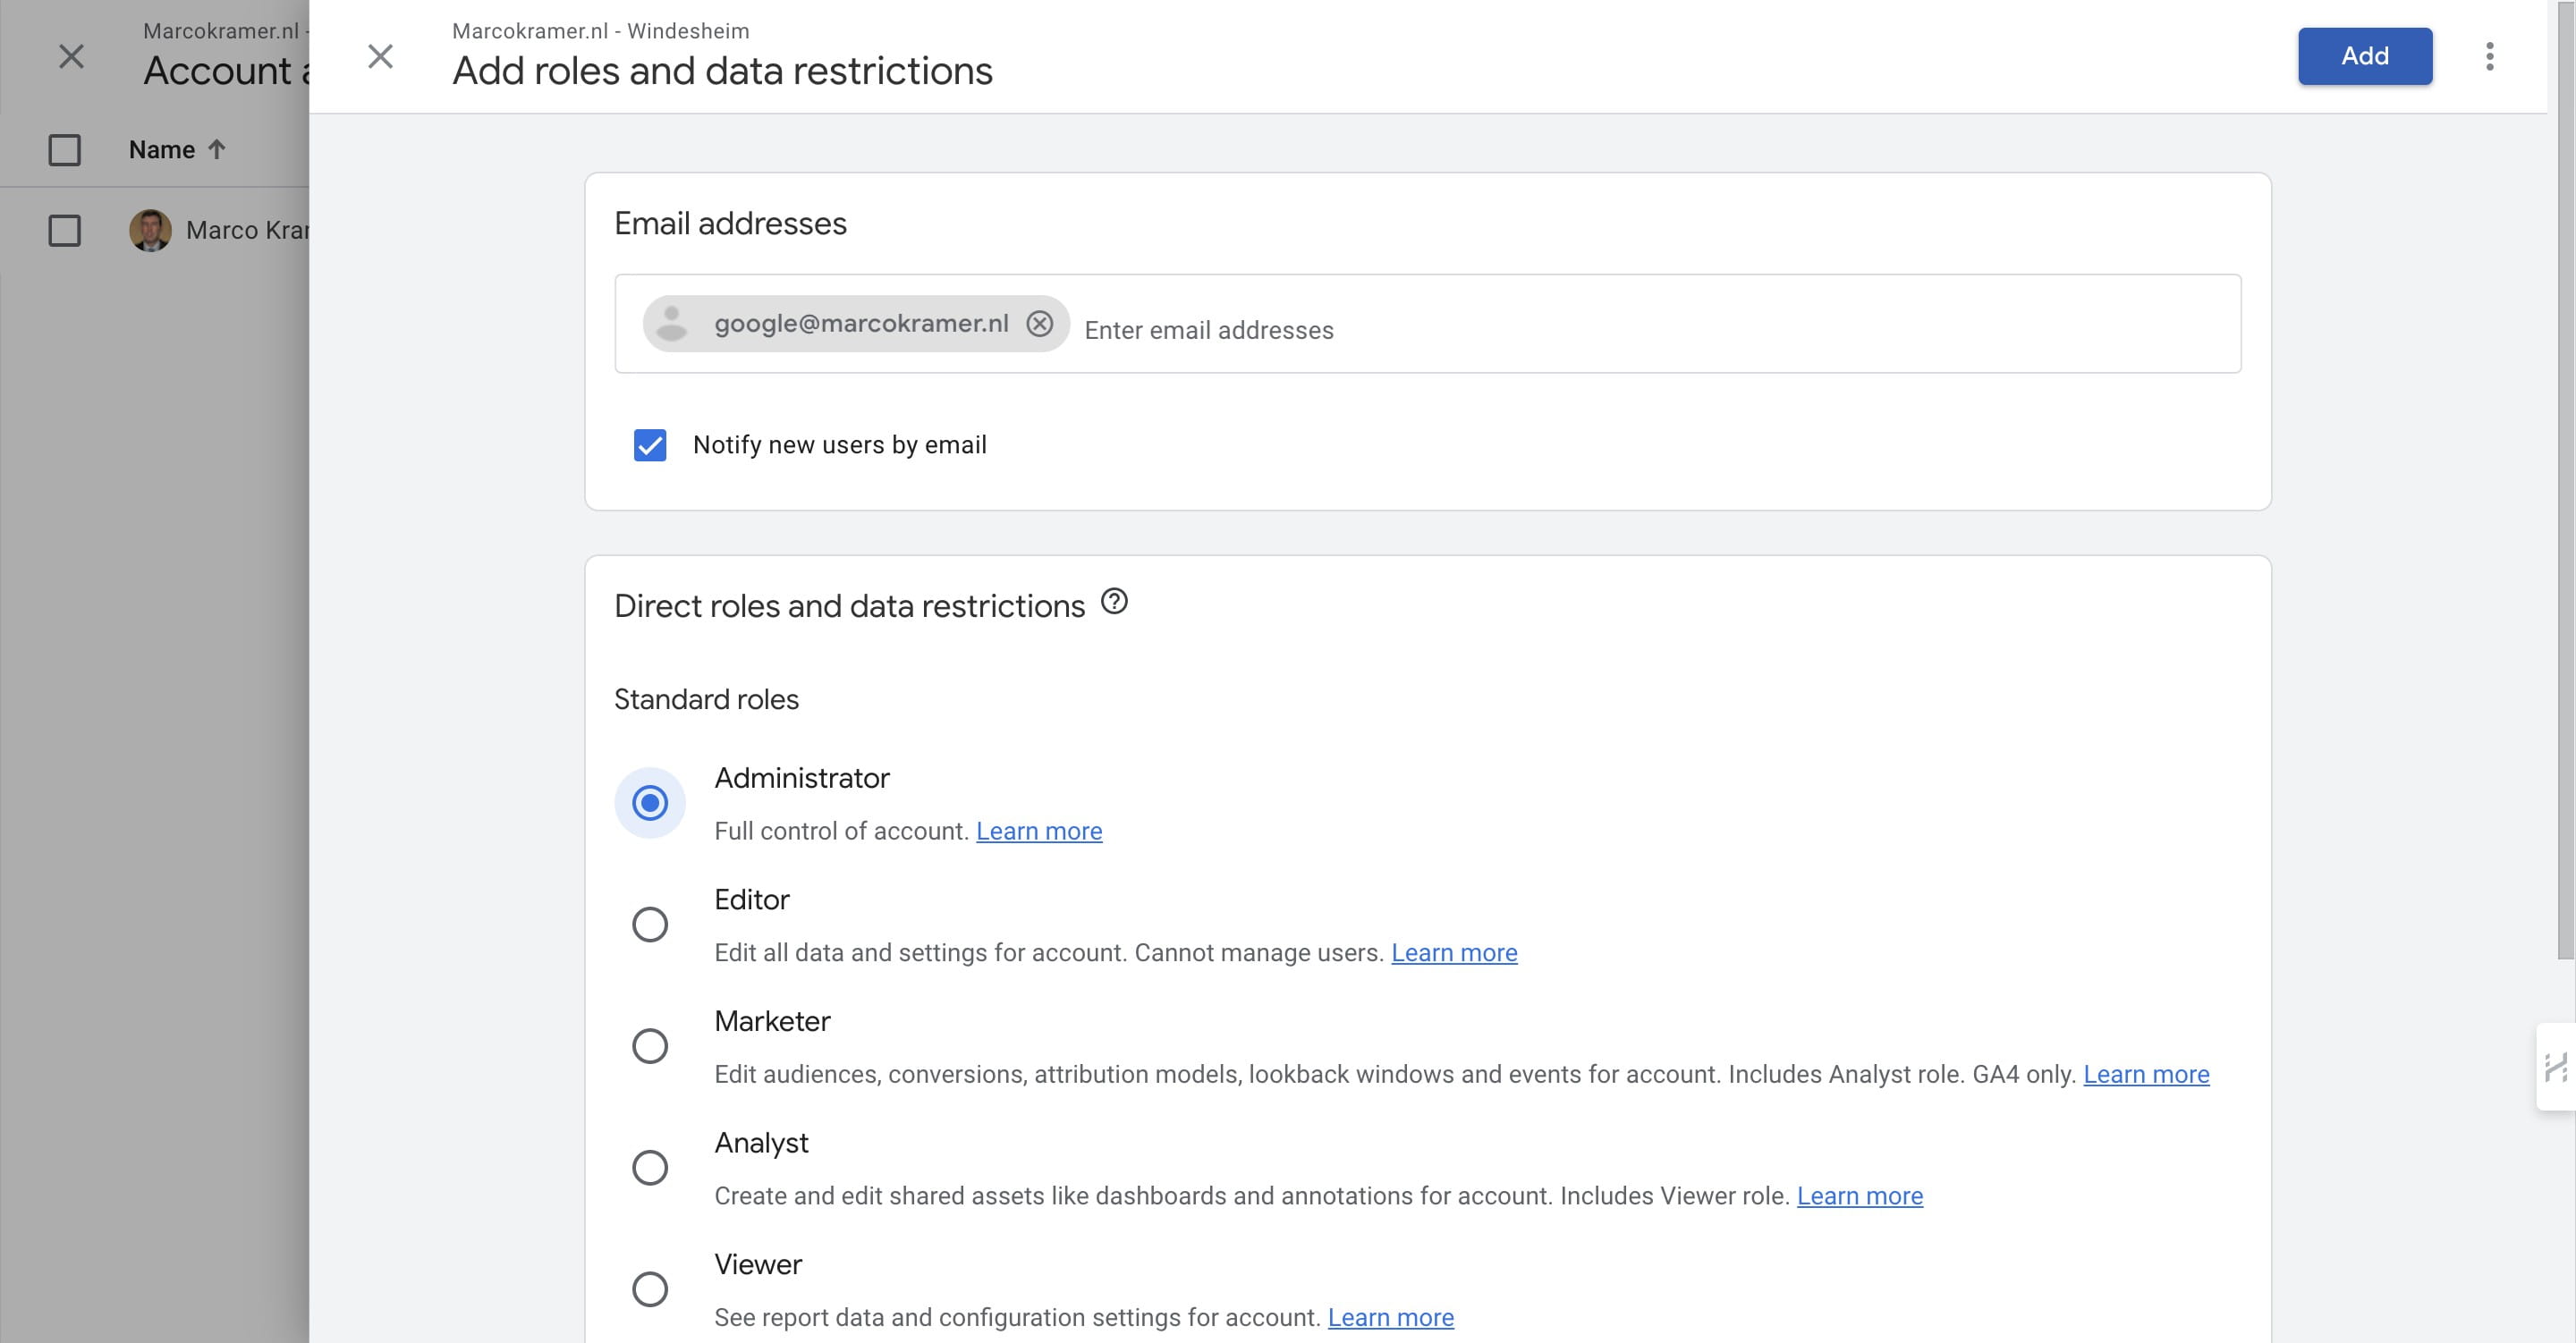Select Administrator role radio button

click(x=650, y=803)
